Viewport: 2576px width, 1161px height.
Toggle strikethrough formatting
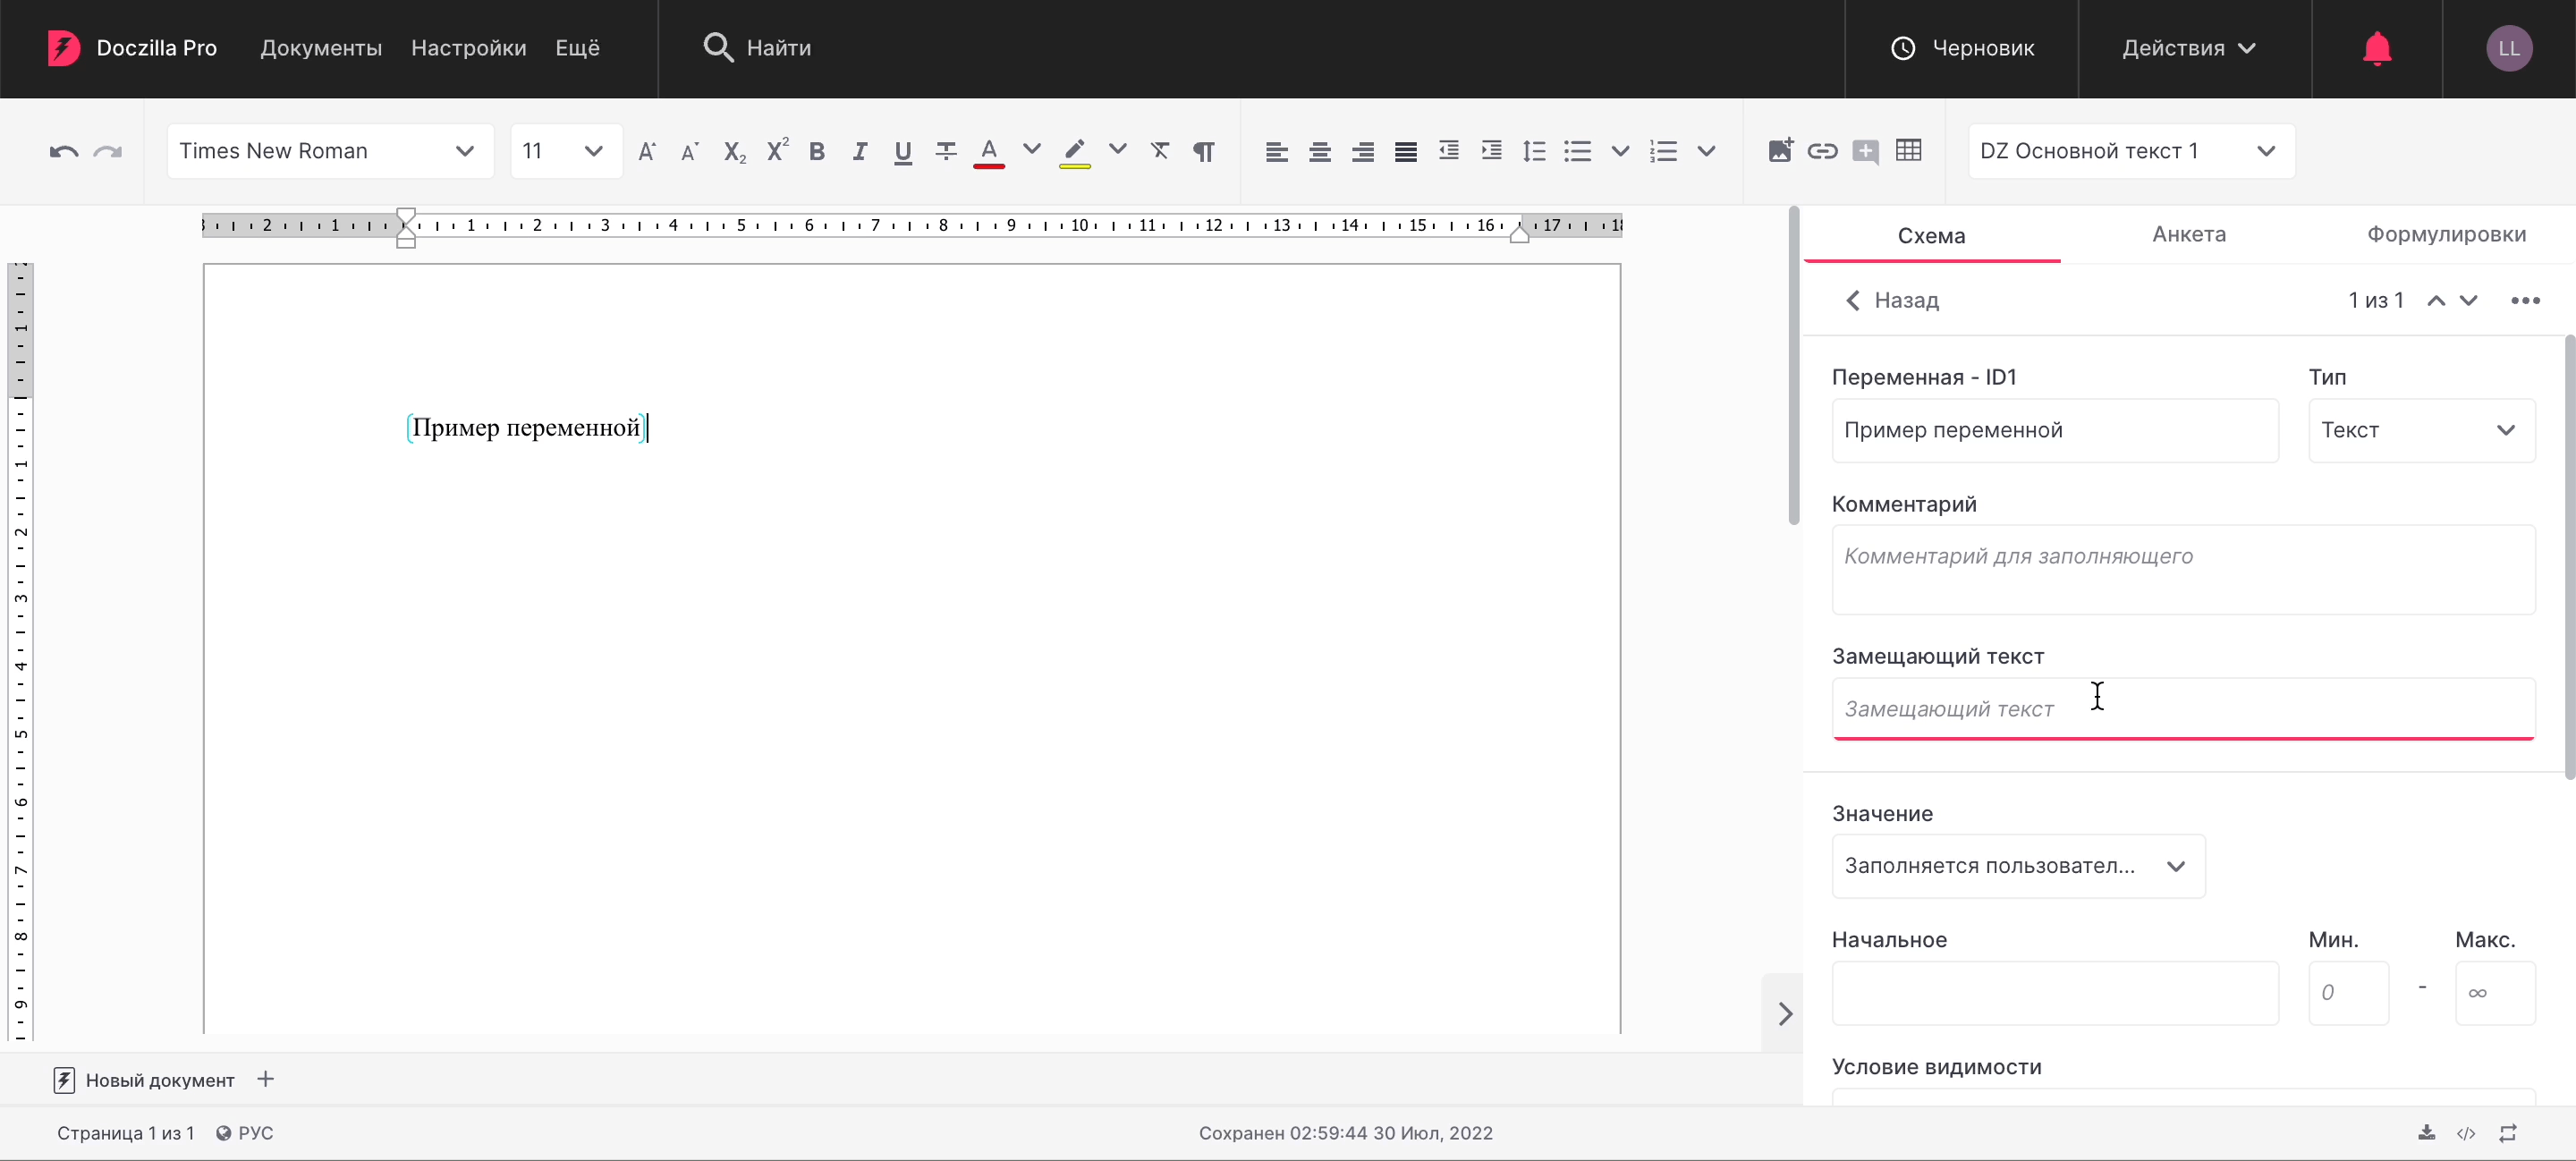coord(946,151)
